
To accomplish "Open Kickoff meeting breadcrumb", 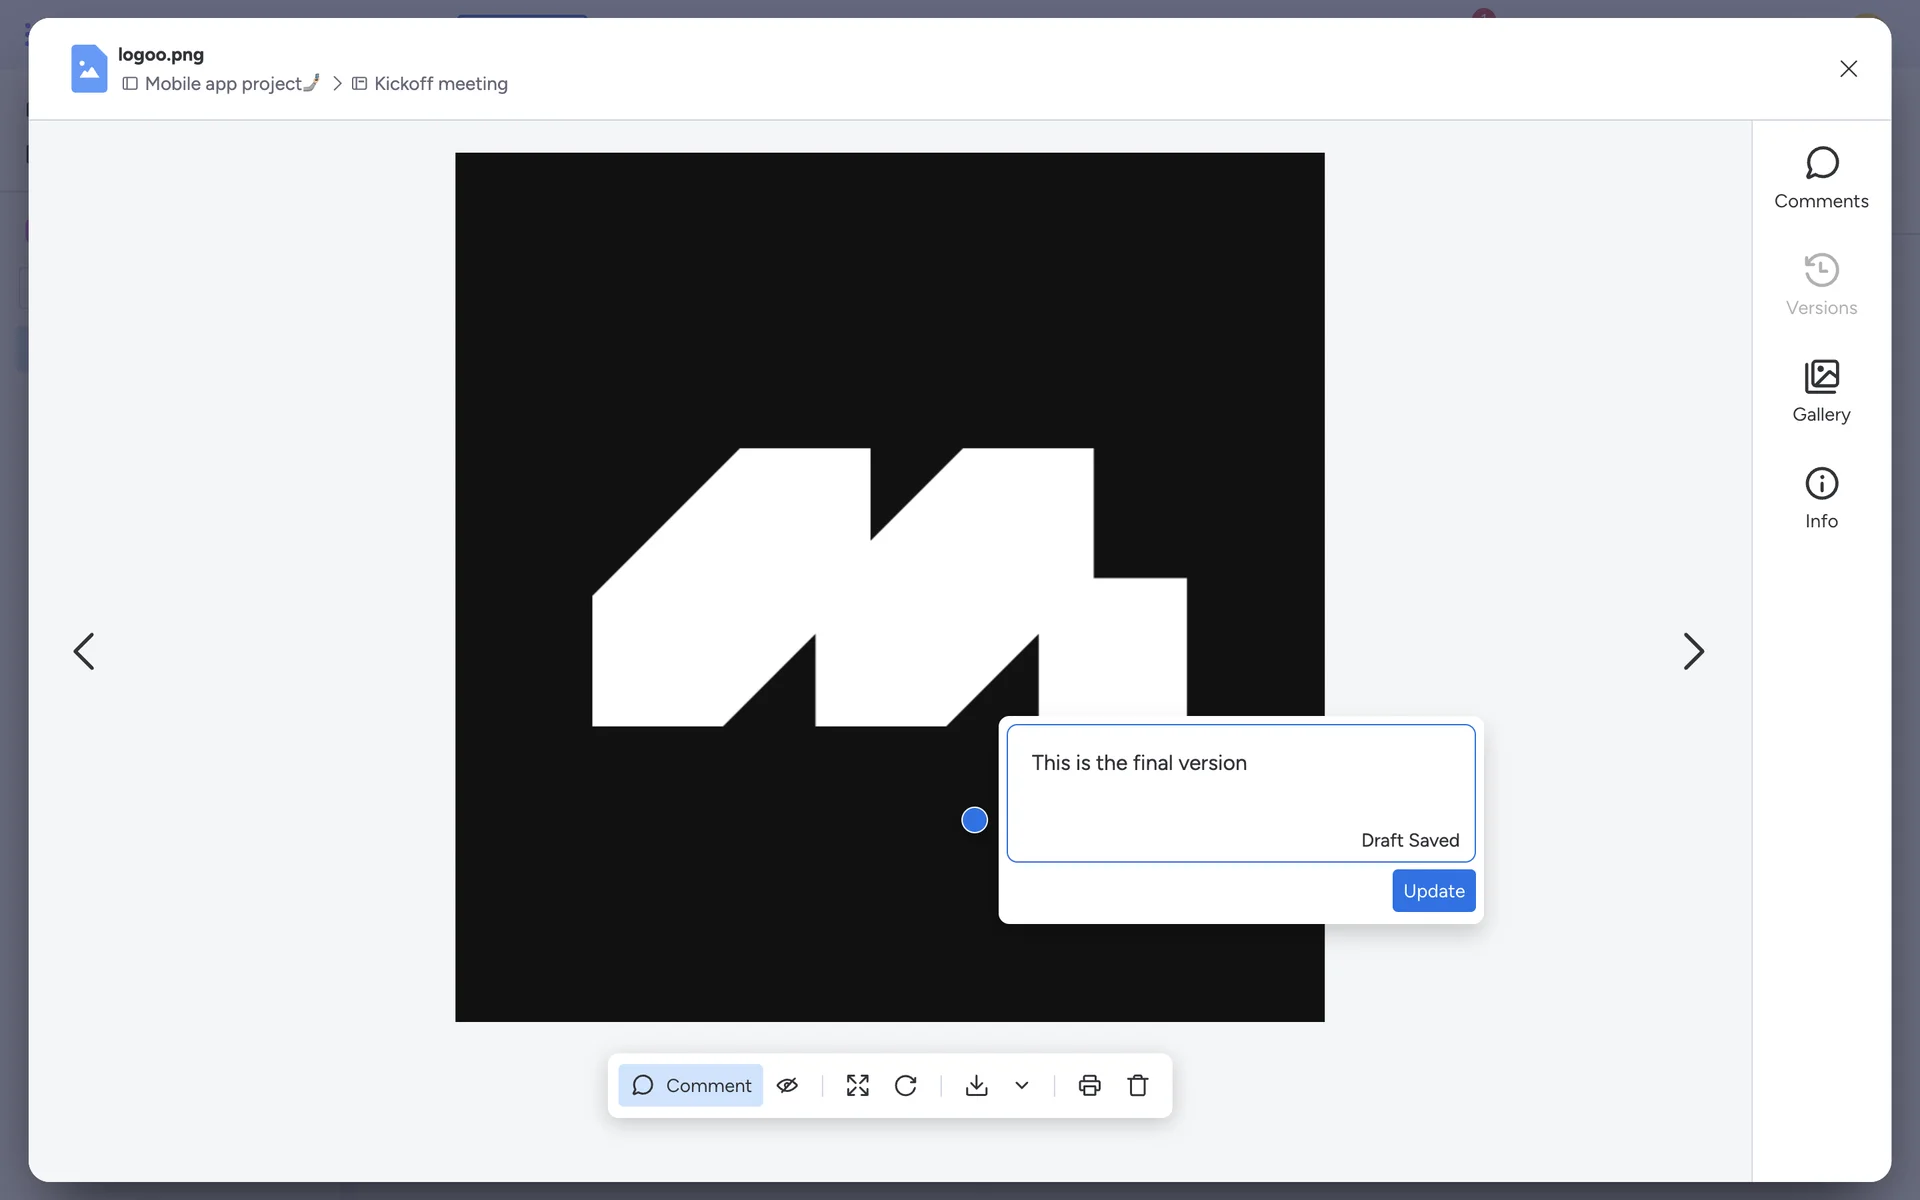I will click(x=440, y=84).
